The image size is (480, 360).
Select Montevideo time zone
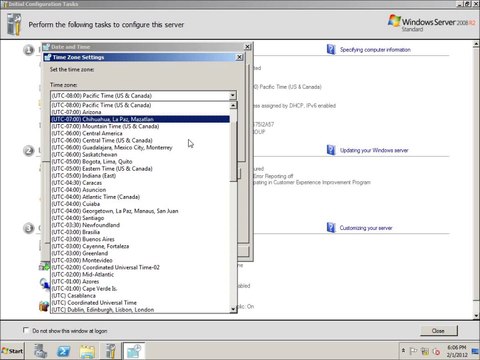pyautogui.click(x=140, y=260)
